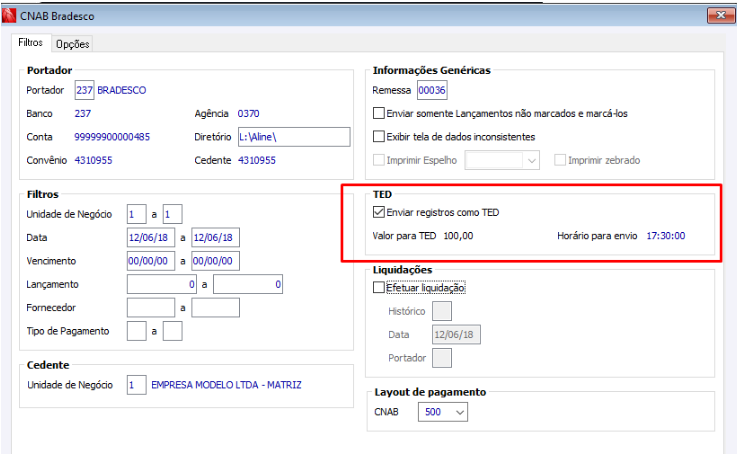The width and height of the screenshot is (737, 456).
Task: Click the first Unidade de Negócio filter field
Action: (x=136, y=214)
